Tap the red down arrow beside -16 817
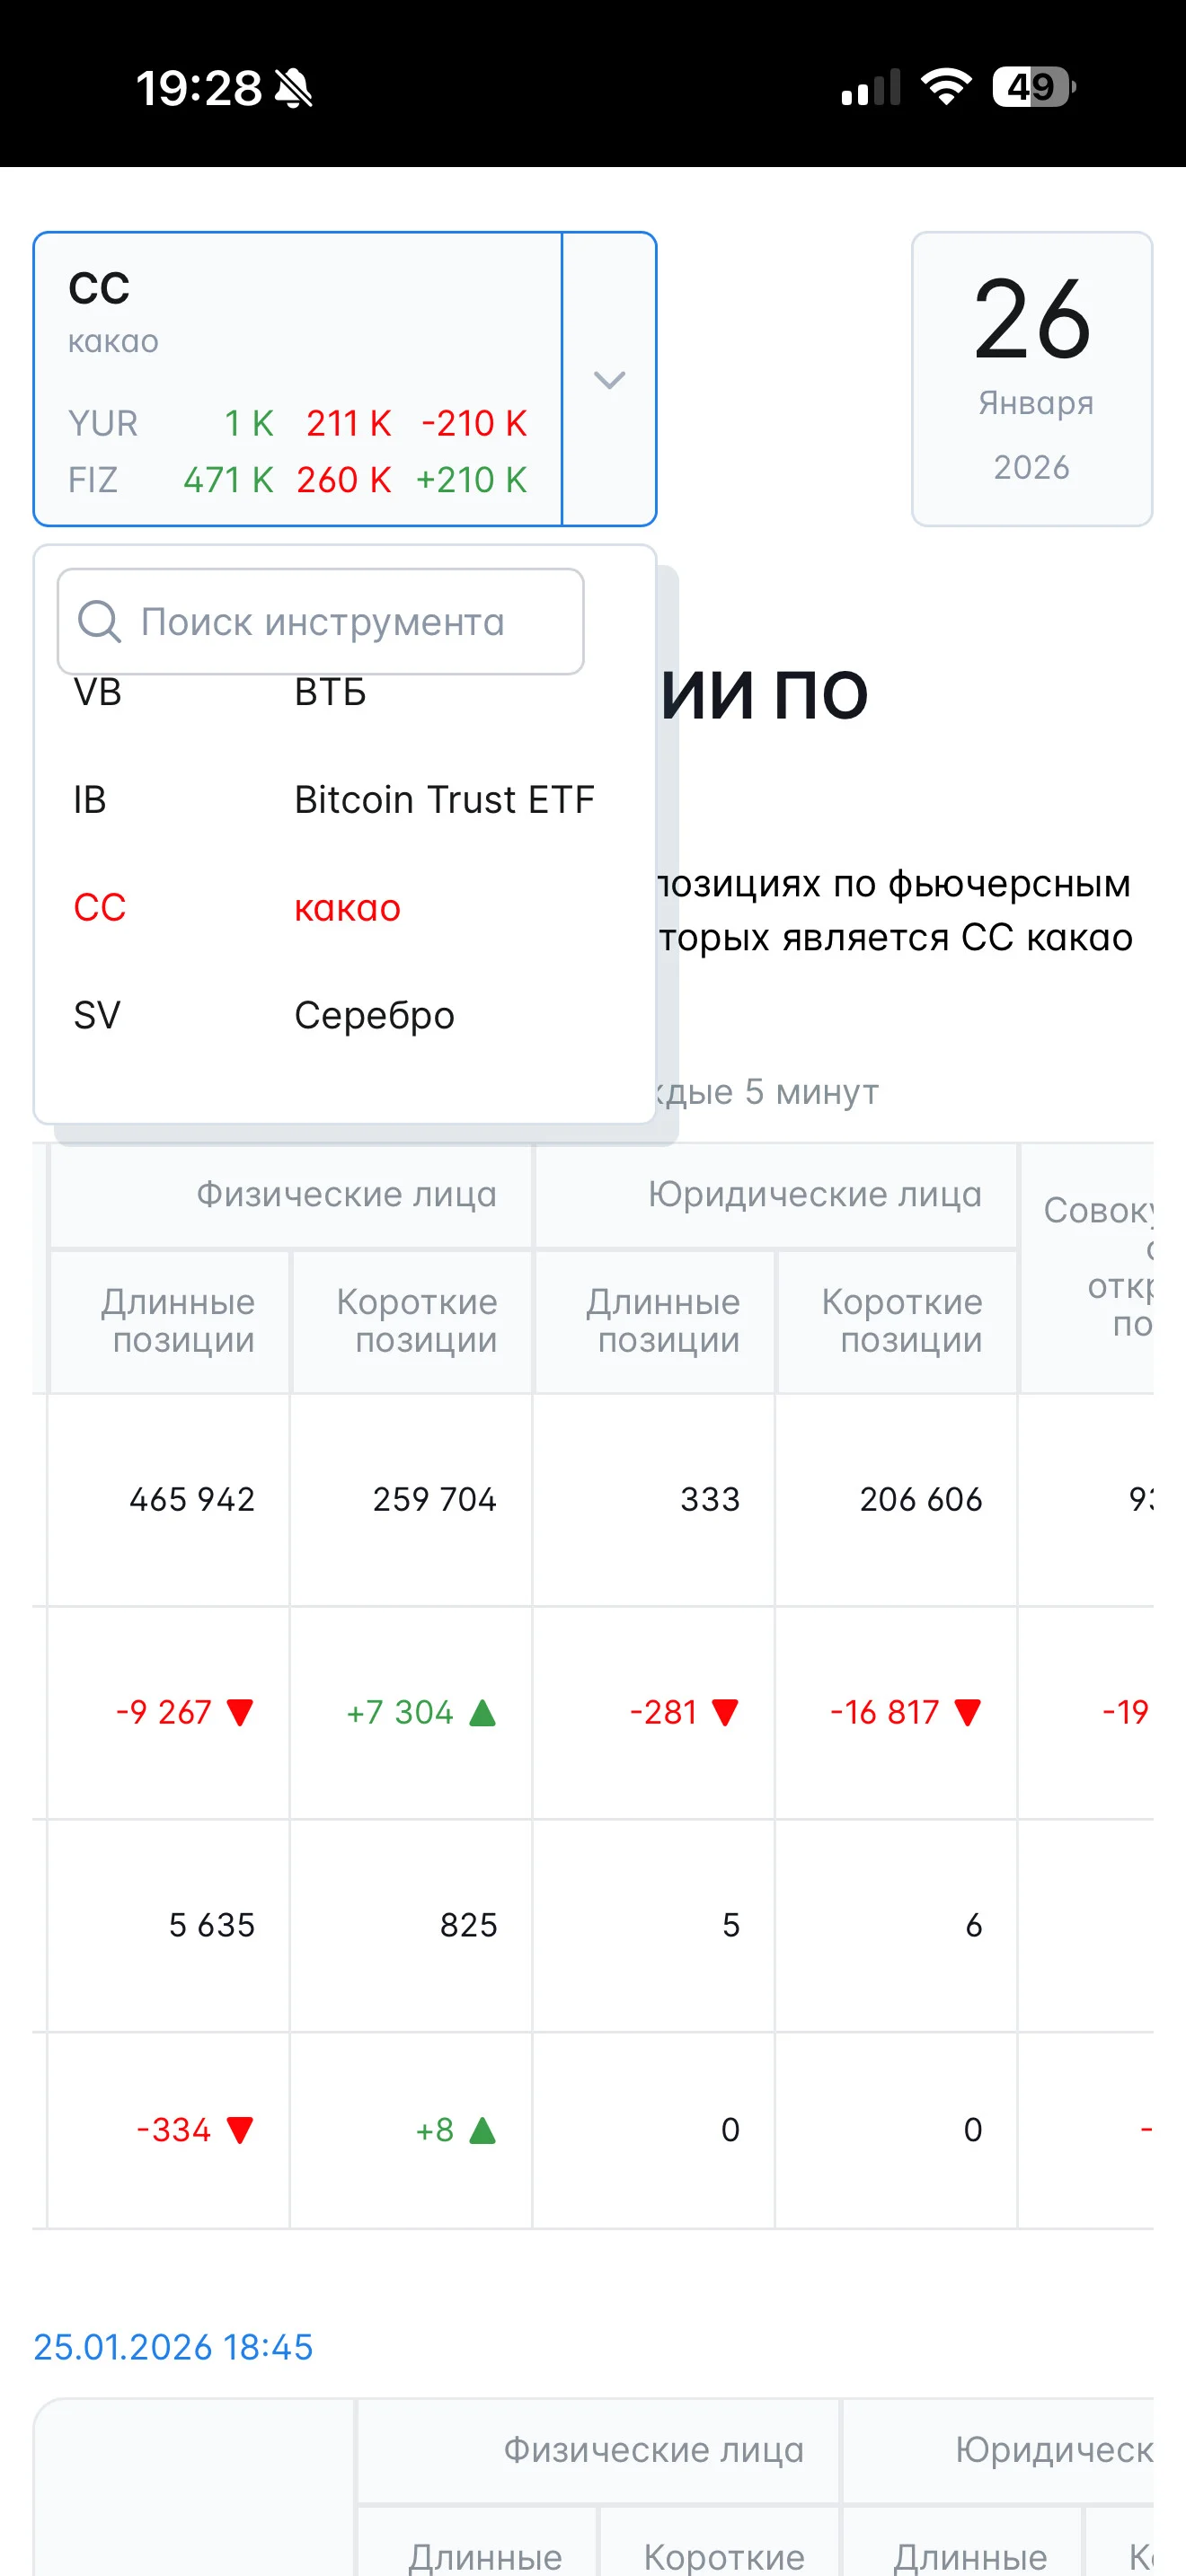 click(x=968, y=1713)
